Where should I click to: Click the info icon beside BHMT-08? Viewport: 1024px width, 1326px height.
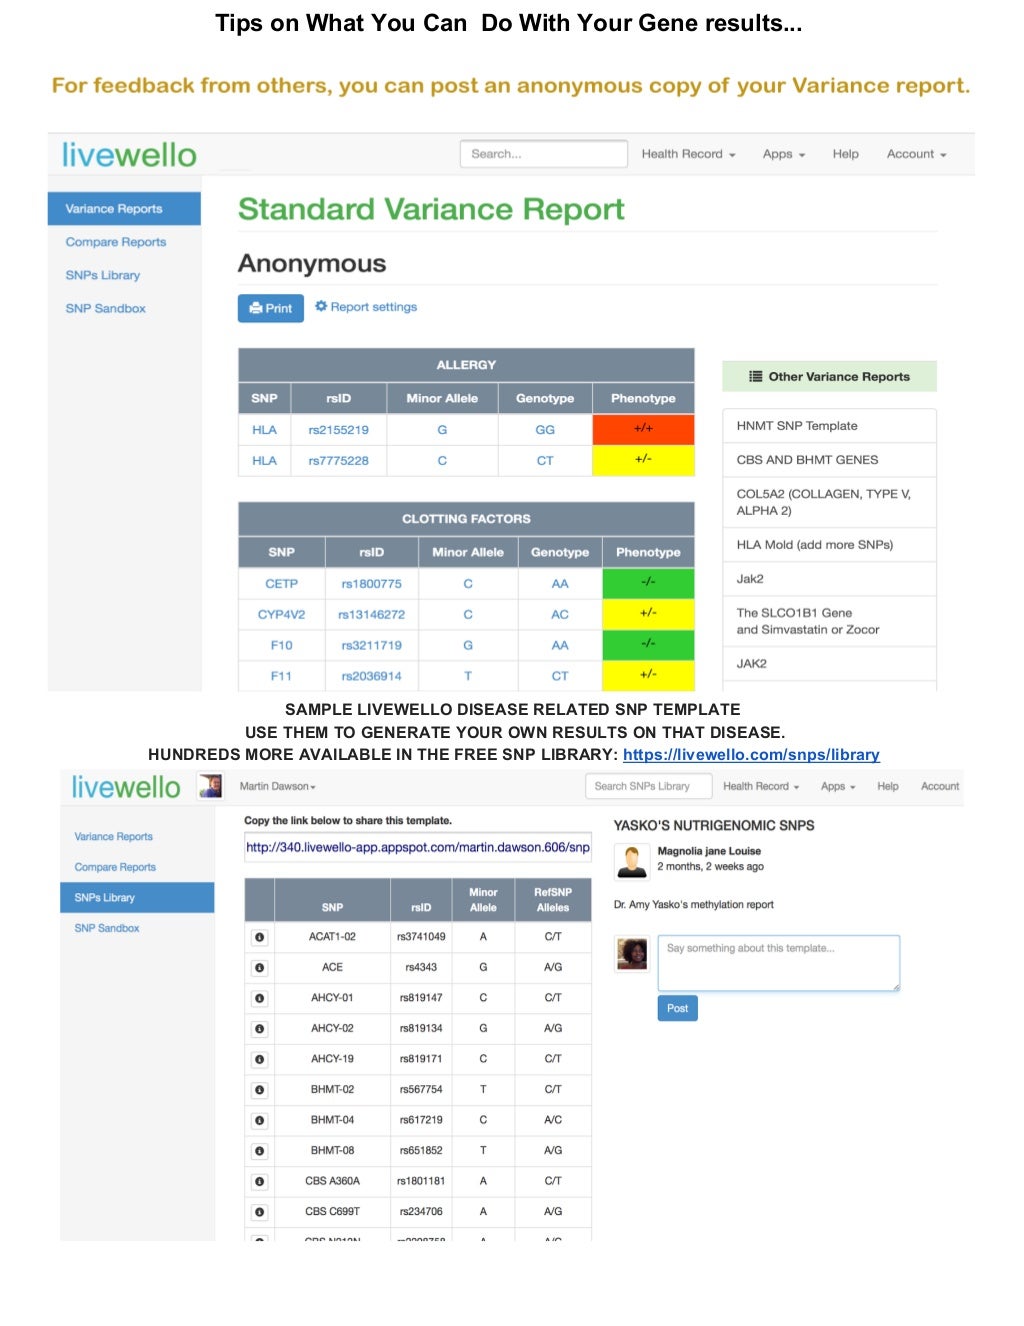260,1151
